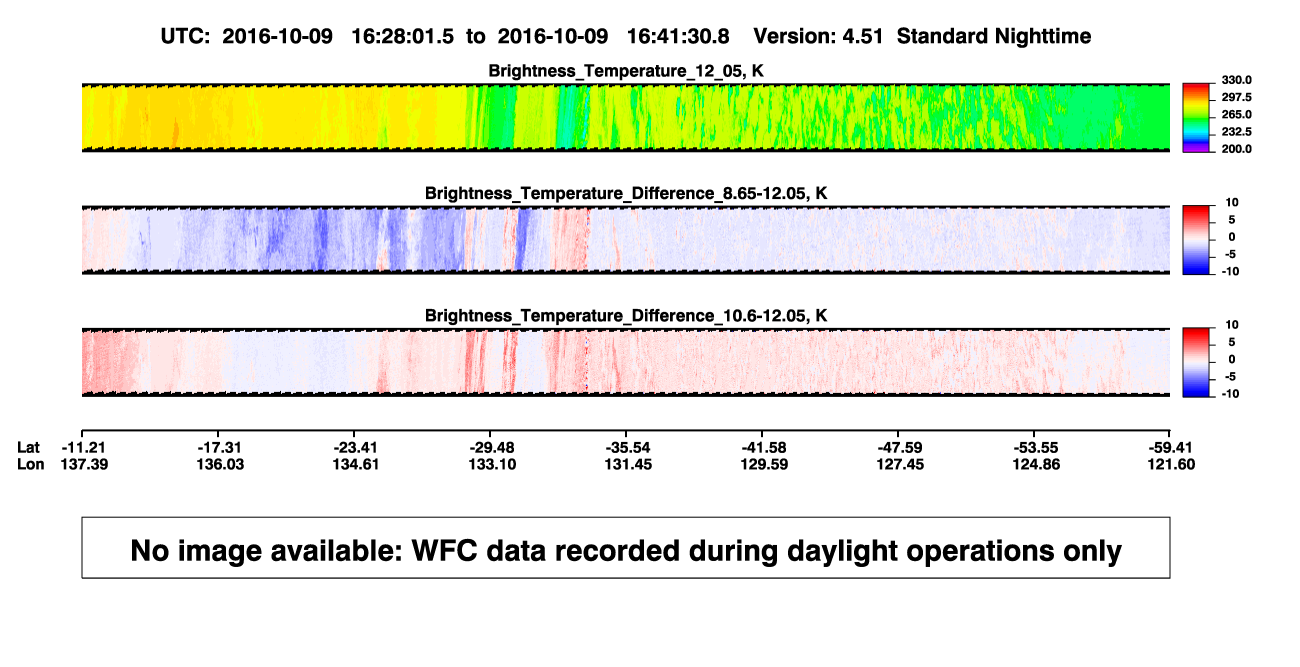Click the Brightness_Temperature_12_05 color scale bar
The width and height of the screenshot is (1300, 667).
click(x=1197, y=118)
